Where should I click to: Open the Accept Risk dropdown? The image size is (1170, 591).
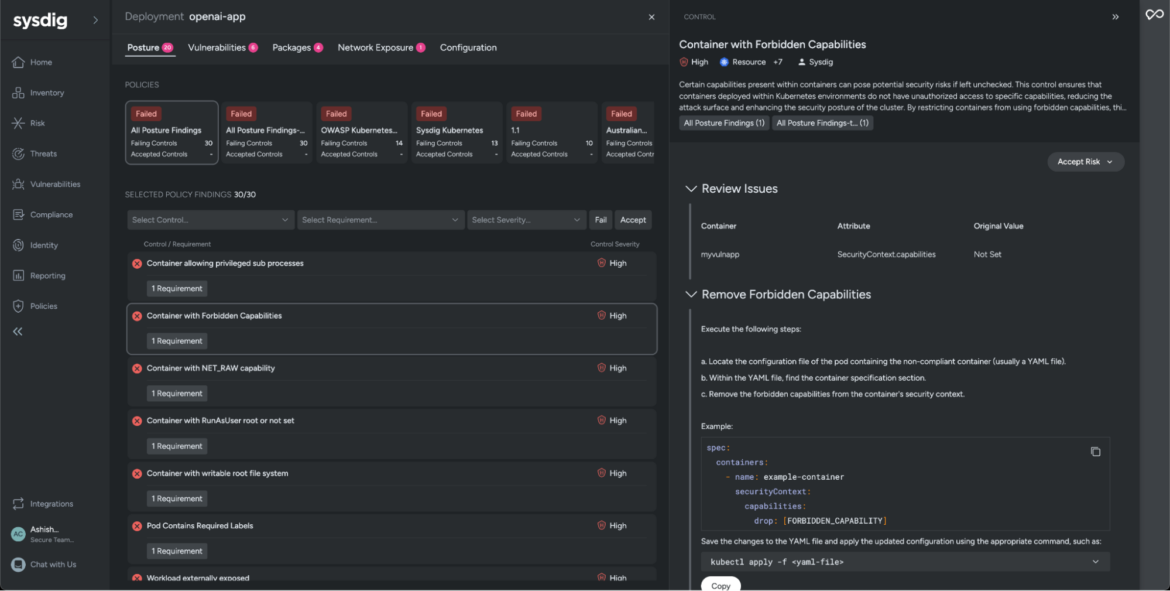pos(1086,162)
